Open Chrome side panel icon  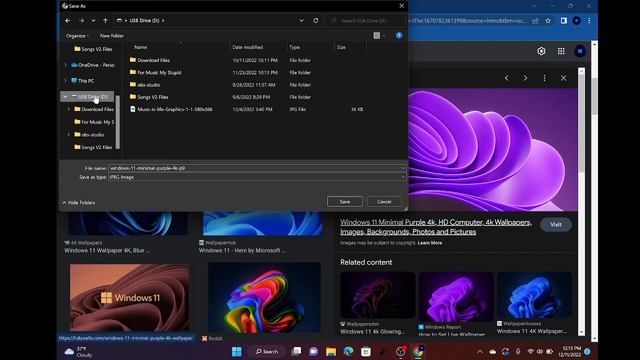click(x=563, y=21)
